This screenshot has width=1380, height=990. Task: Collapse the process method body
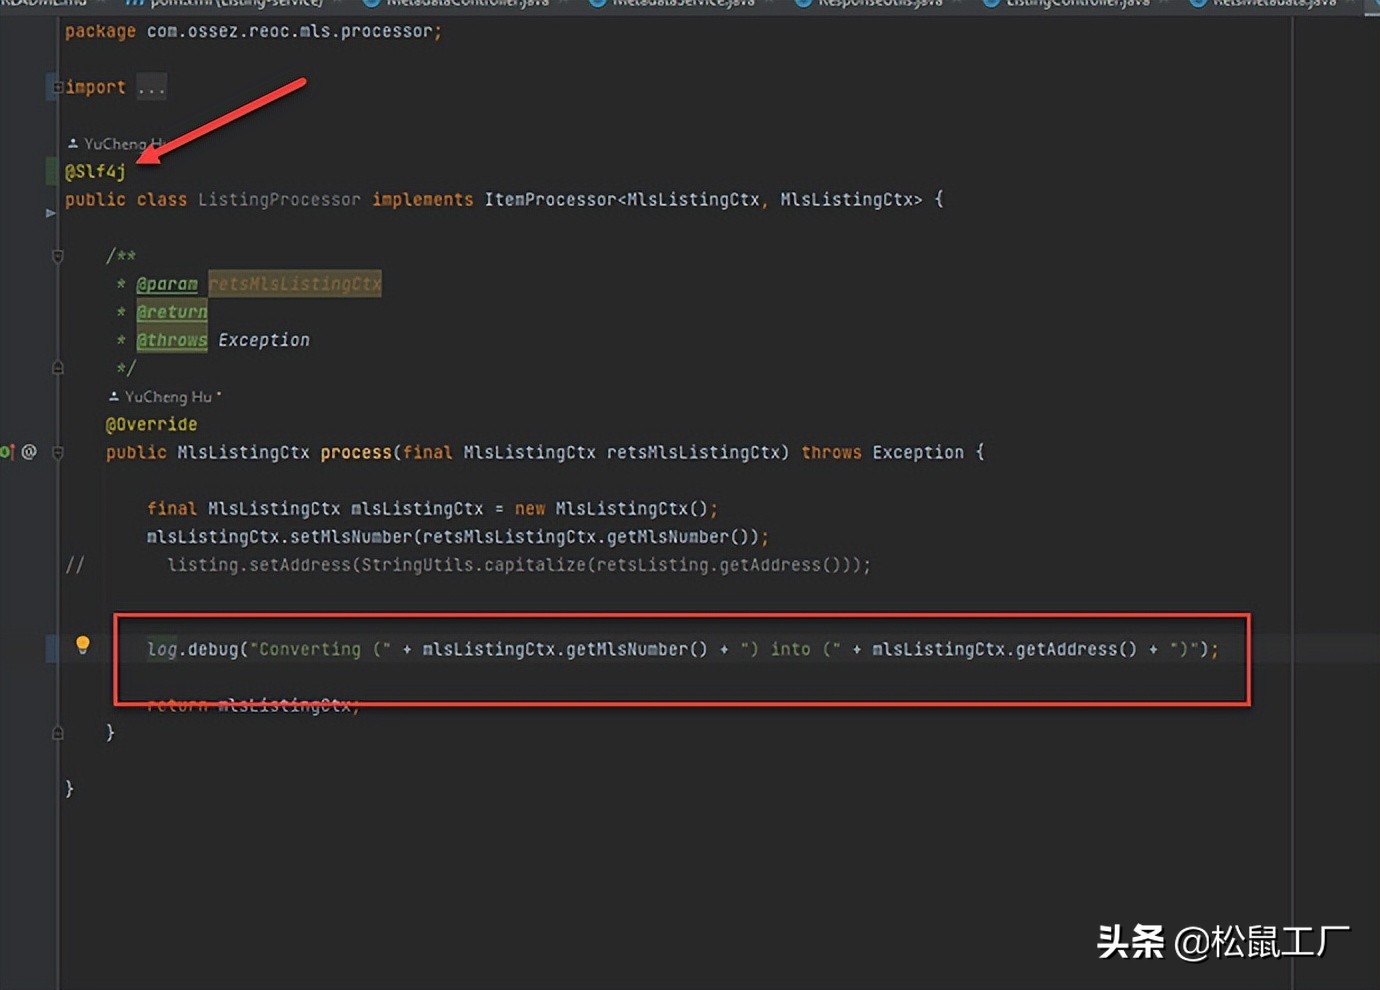pos(58,453)
